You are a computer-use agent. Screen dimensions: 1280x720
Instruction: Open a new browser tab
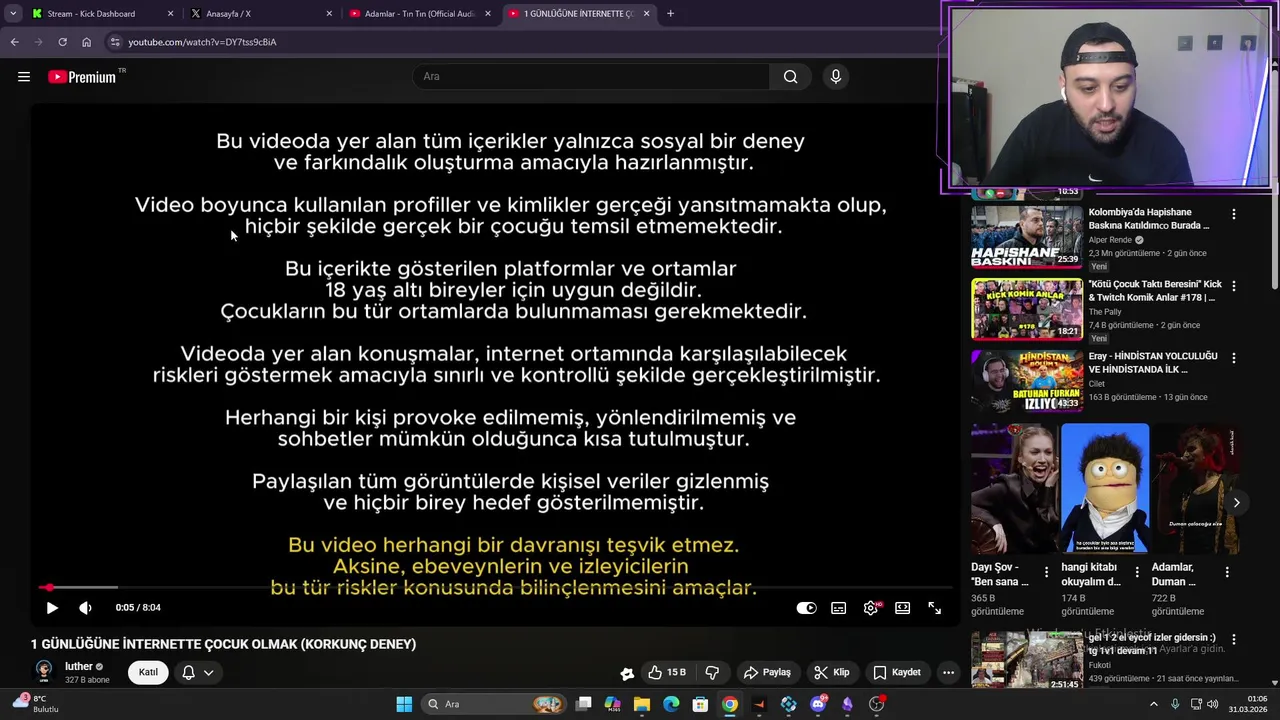click(670, 14)
